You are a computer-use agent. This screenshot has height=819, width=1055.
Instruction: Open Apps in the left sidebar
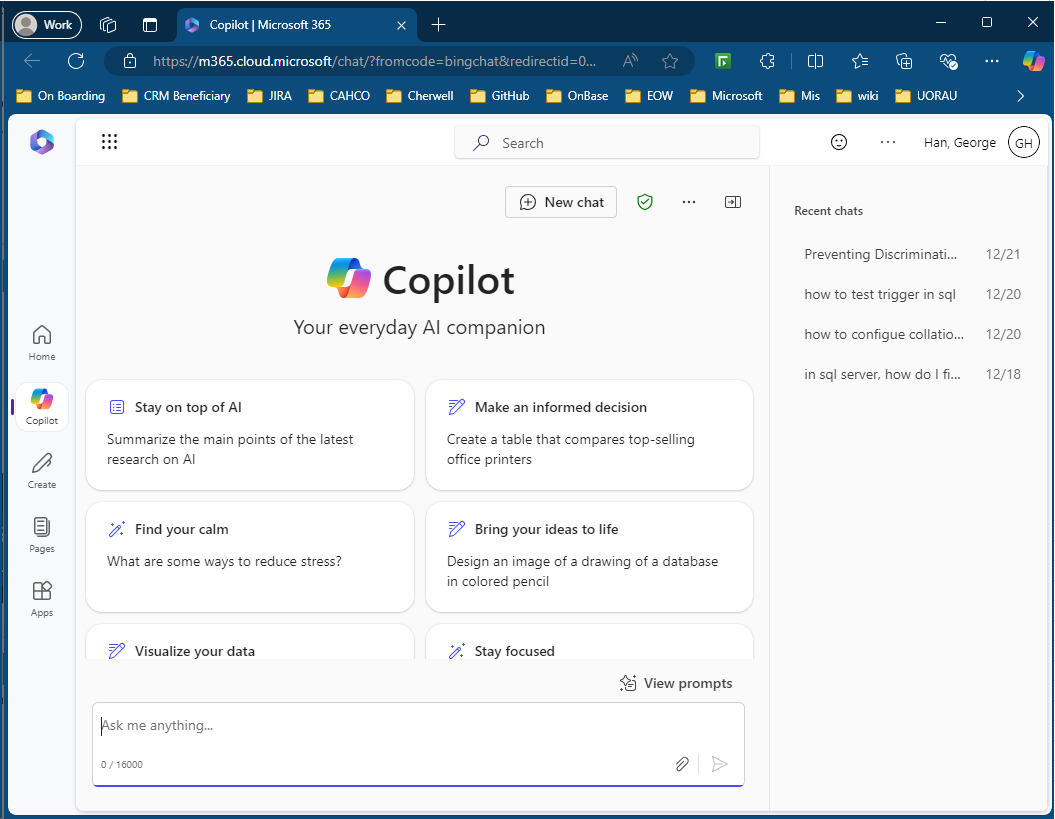pyautogui.click(x=42, y=599)
